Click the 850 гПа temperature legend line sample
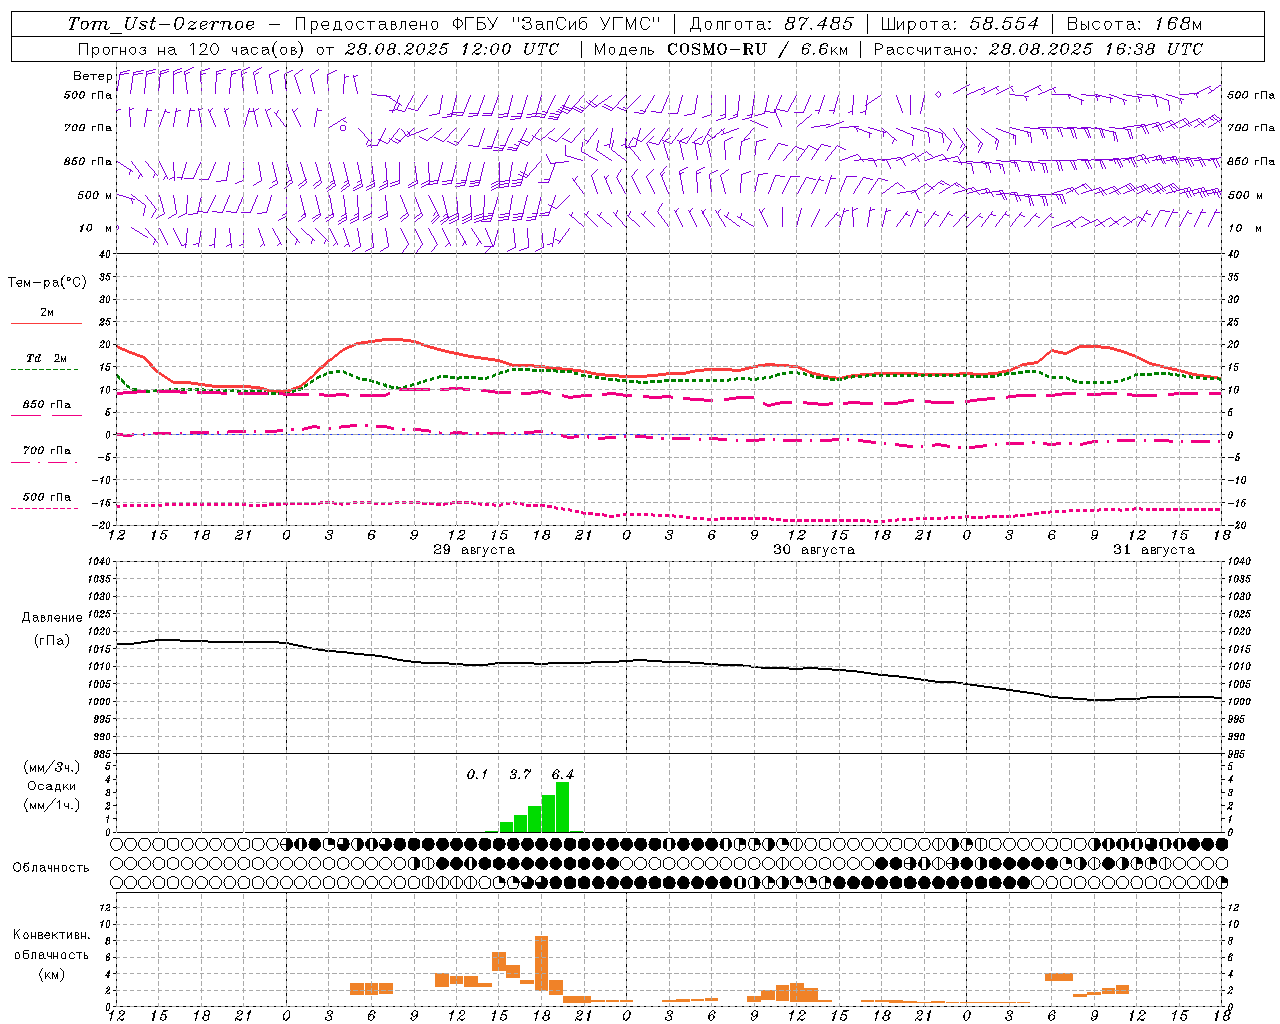Viewport: 1280px width, 1024px height. [x=46, y=416]
